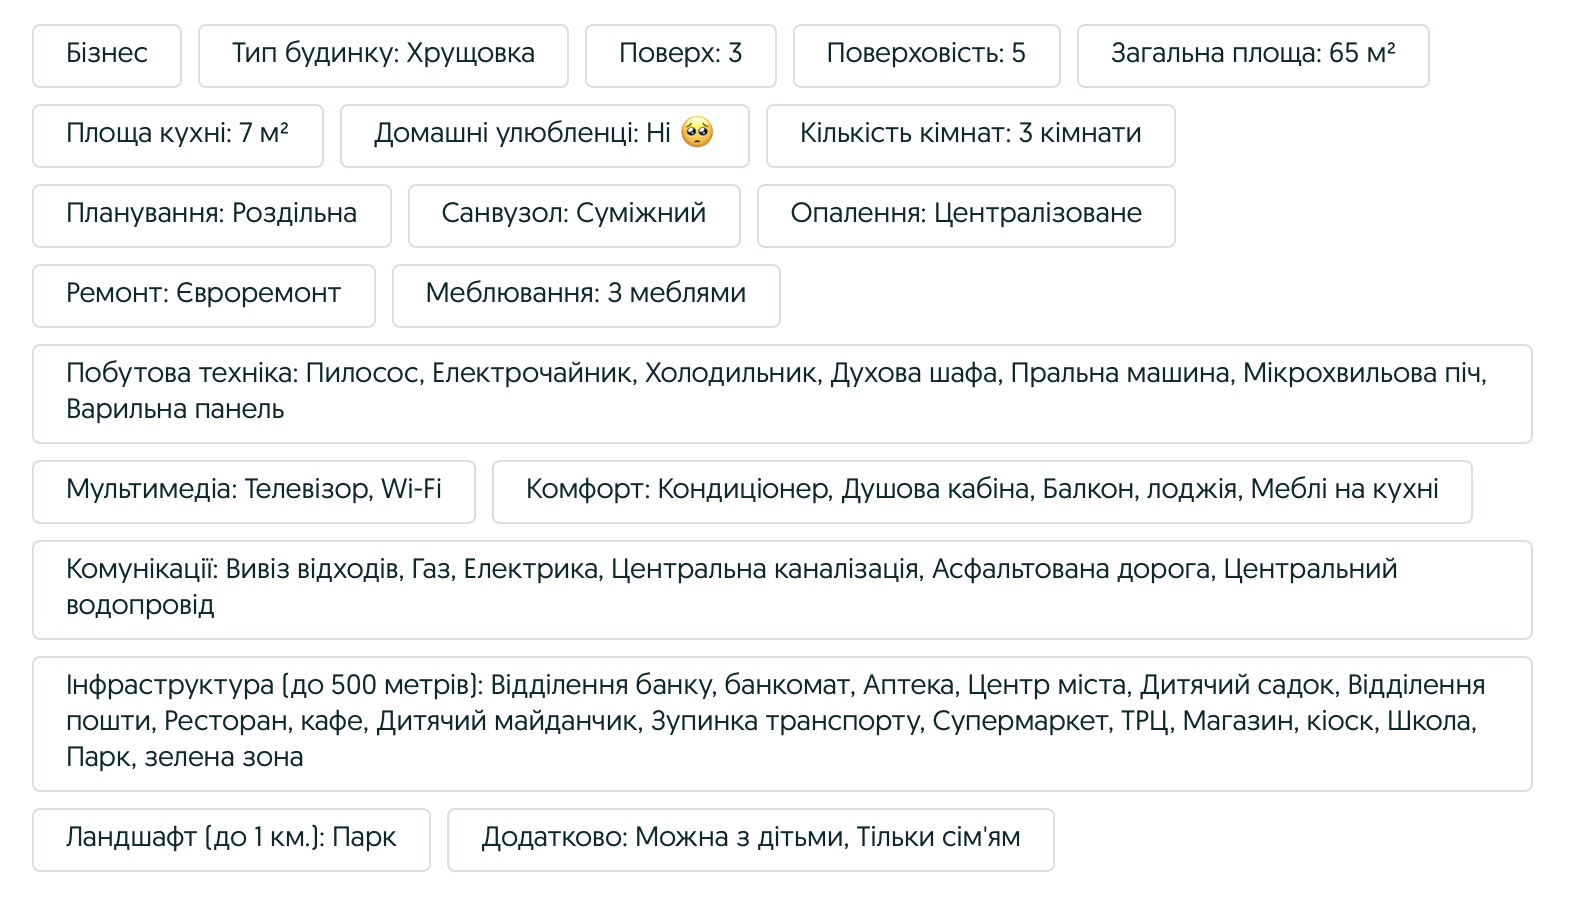The height and width of the screenshot is (900, 1572).
Task: Click the Інфраструктура (до 500 метрів) tag
Action: 782,724
